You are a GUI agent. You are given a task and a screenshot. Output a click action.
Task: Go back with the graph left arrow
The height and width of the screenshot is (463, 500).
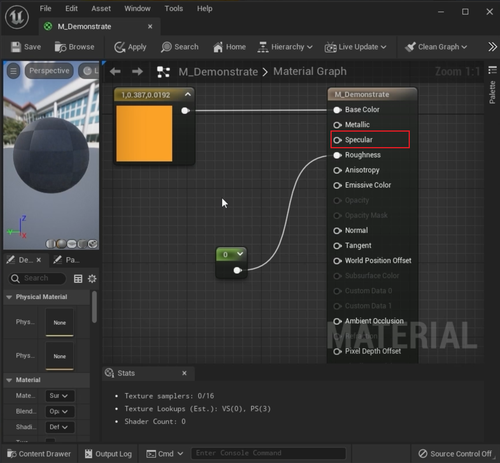(x=115, y=71)
